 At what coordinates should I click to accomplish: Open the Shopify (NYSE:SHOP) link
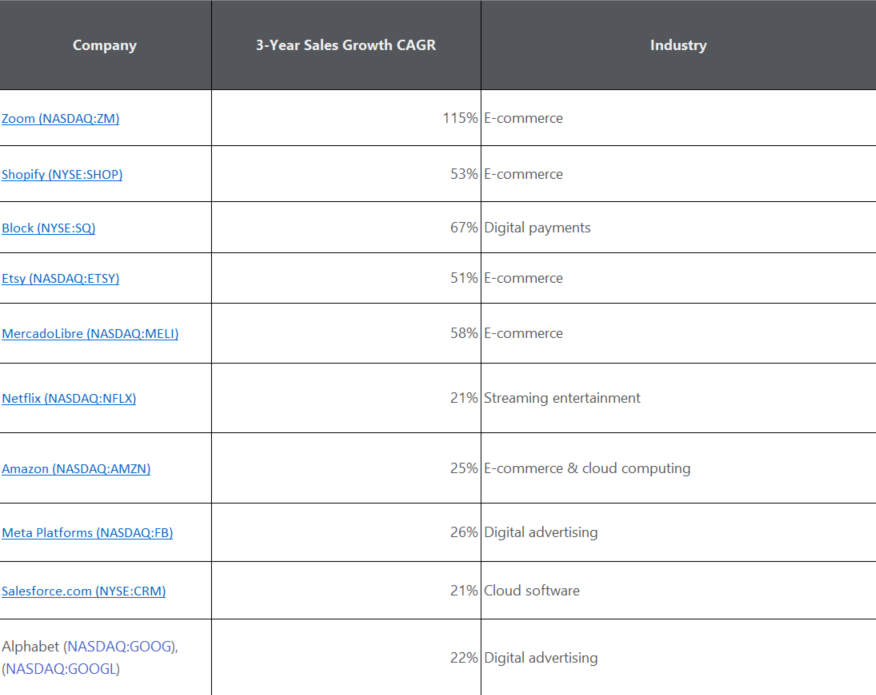pyautogui.click(x=62, y=174)
